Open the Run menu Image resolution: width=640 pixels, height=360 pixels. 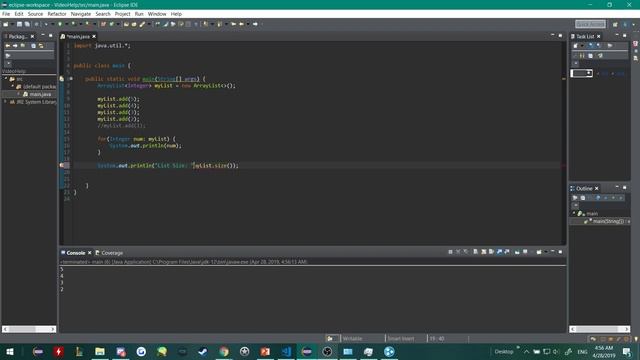(139, 14)
